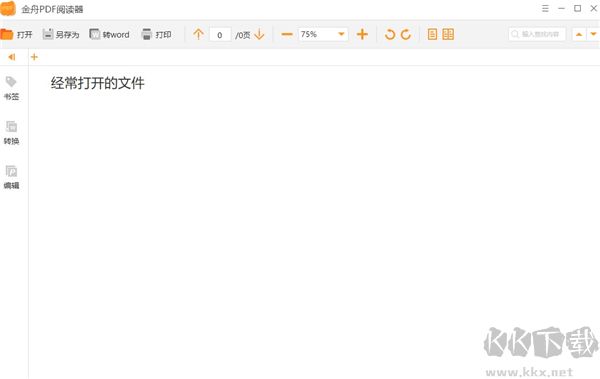
Task: Zoom out with the minus icon
Action: click(x=287, y=34)
